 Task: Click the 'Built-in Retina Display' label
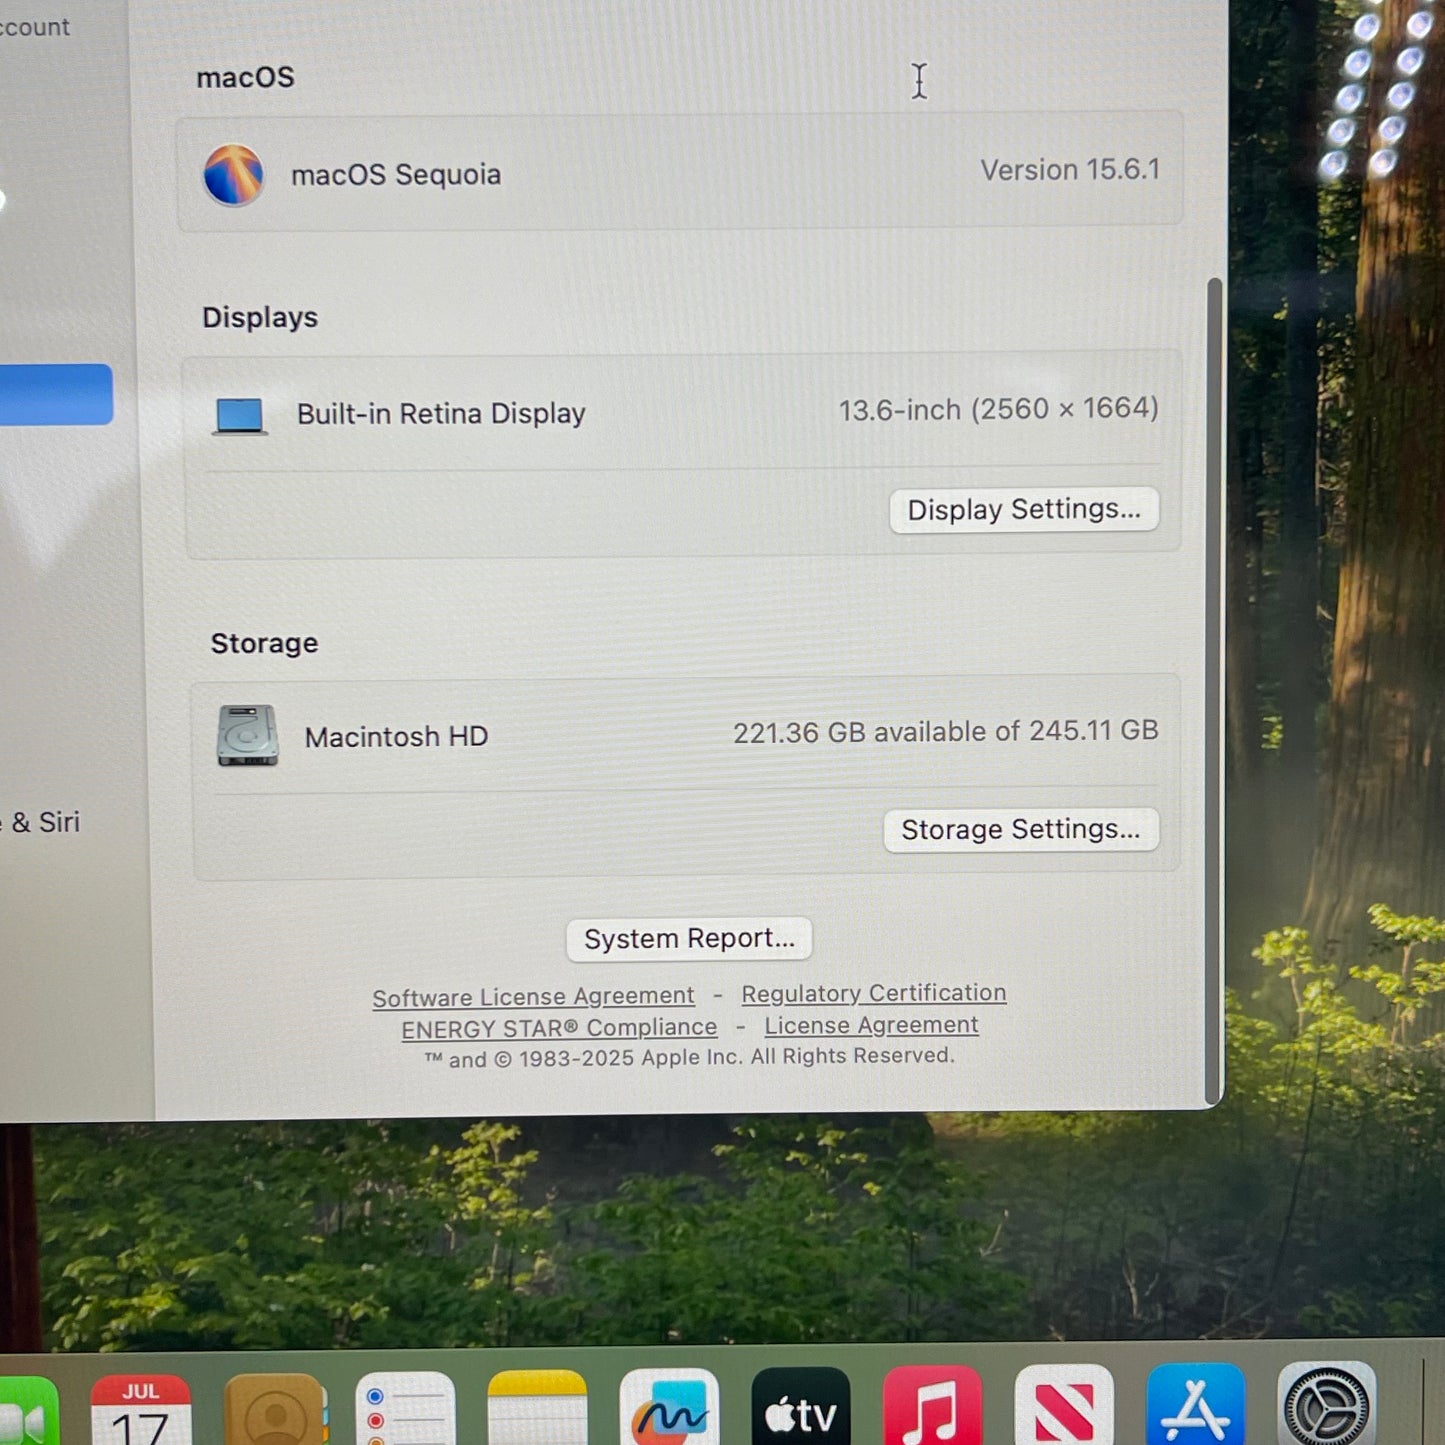pos(441,414)
